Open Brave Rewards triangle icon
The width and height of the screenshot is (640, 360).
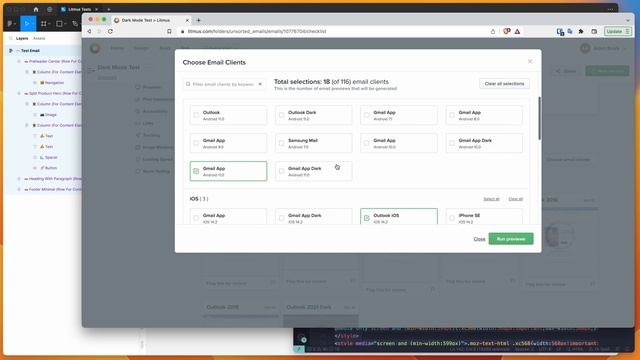(517, 31)
